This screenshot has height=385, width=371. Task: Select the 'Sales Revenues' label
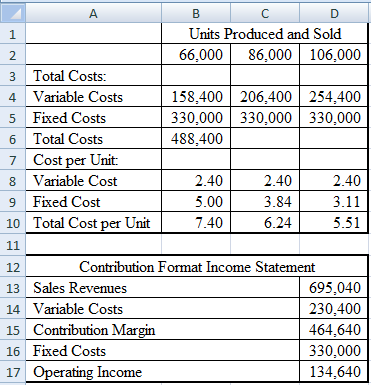80,288
